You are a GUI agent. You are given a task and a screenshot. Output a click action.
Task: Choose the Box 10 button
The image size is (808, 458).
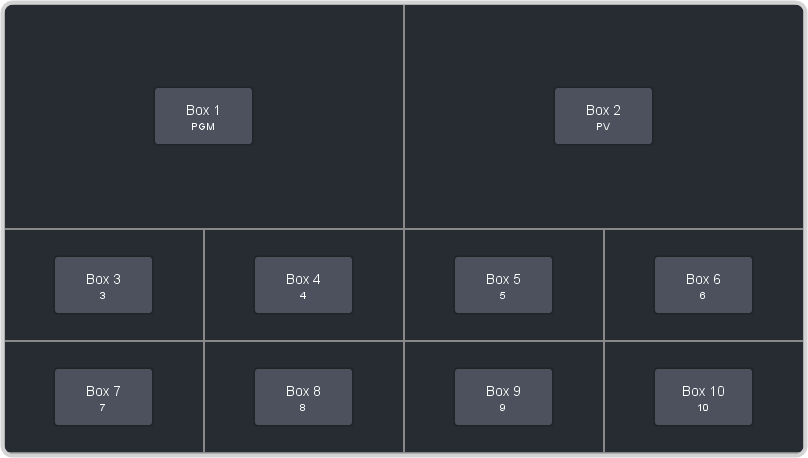(703, 397)
